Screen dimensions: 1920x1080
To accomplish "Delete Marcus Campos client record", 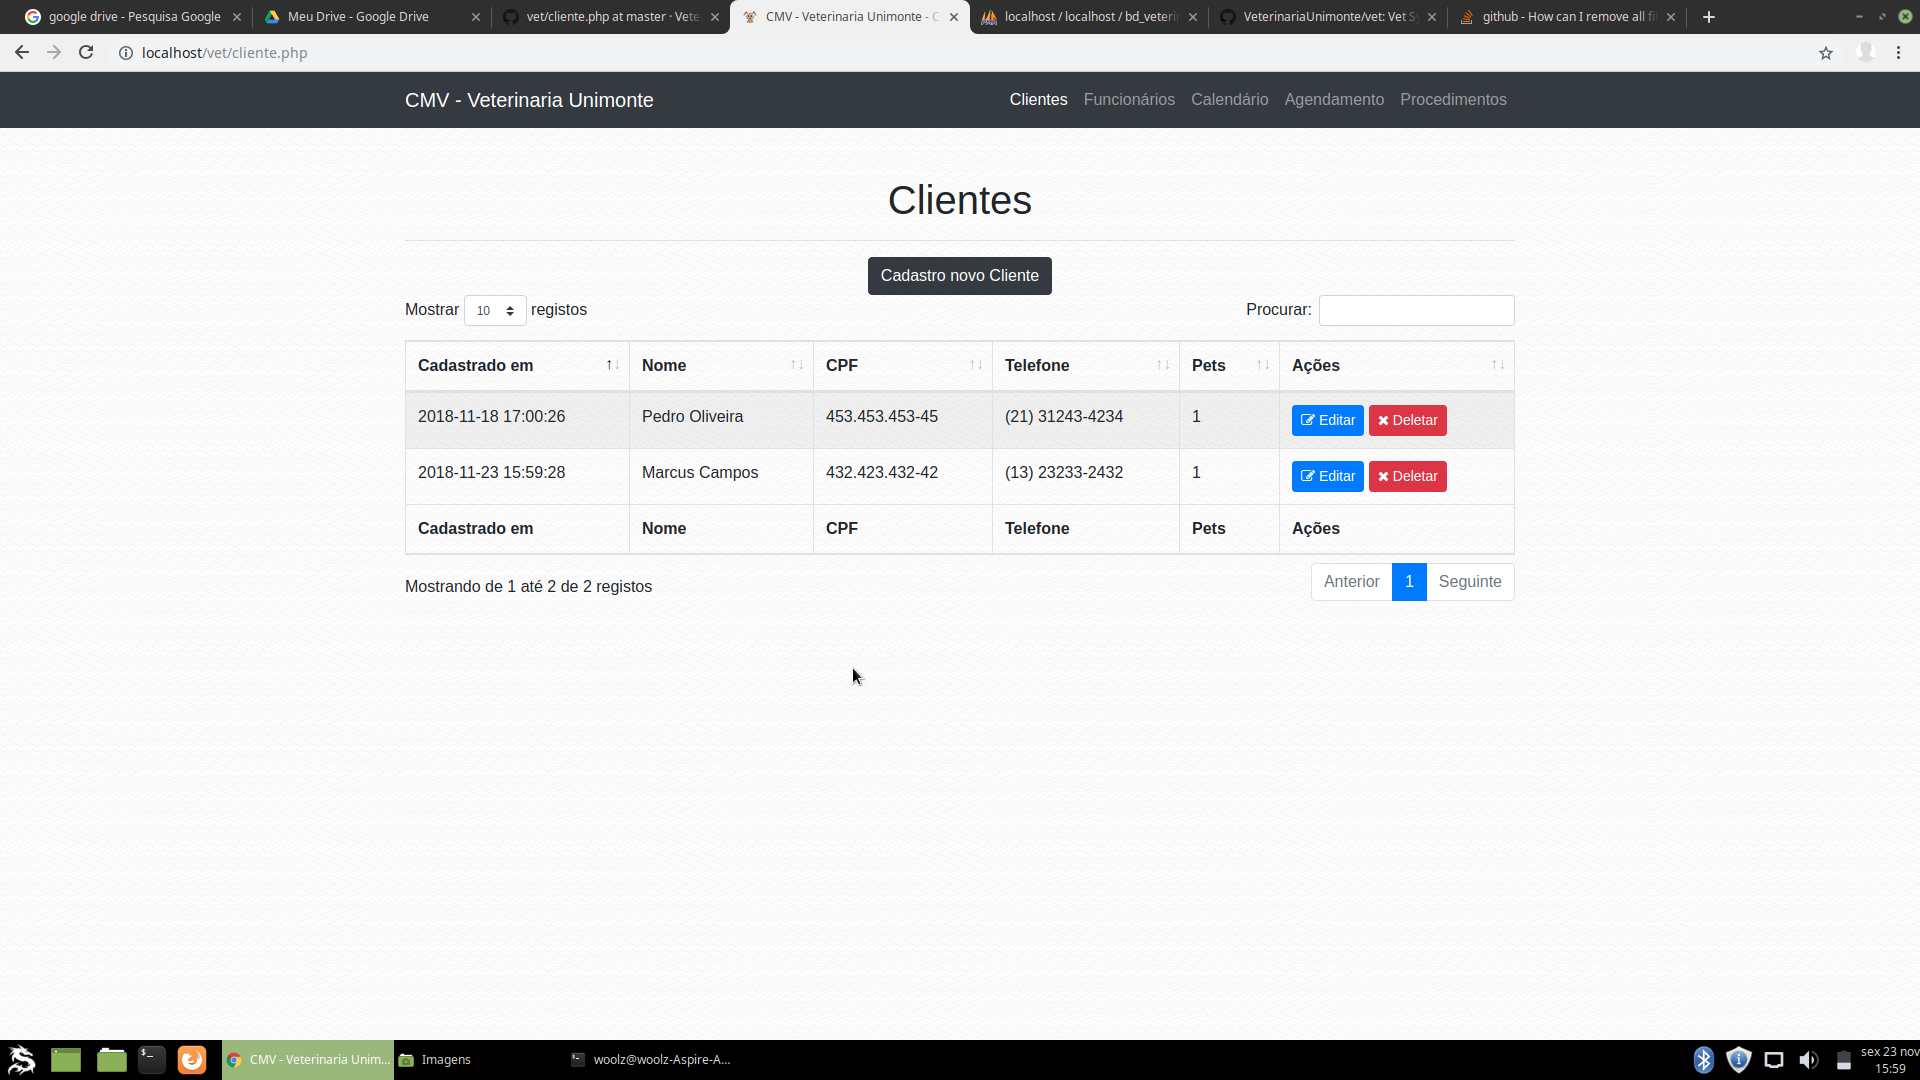I will pyautogui.click(x=1407, y=476).
